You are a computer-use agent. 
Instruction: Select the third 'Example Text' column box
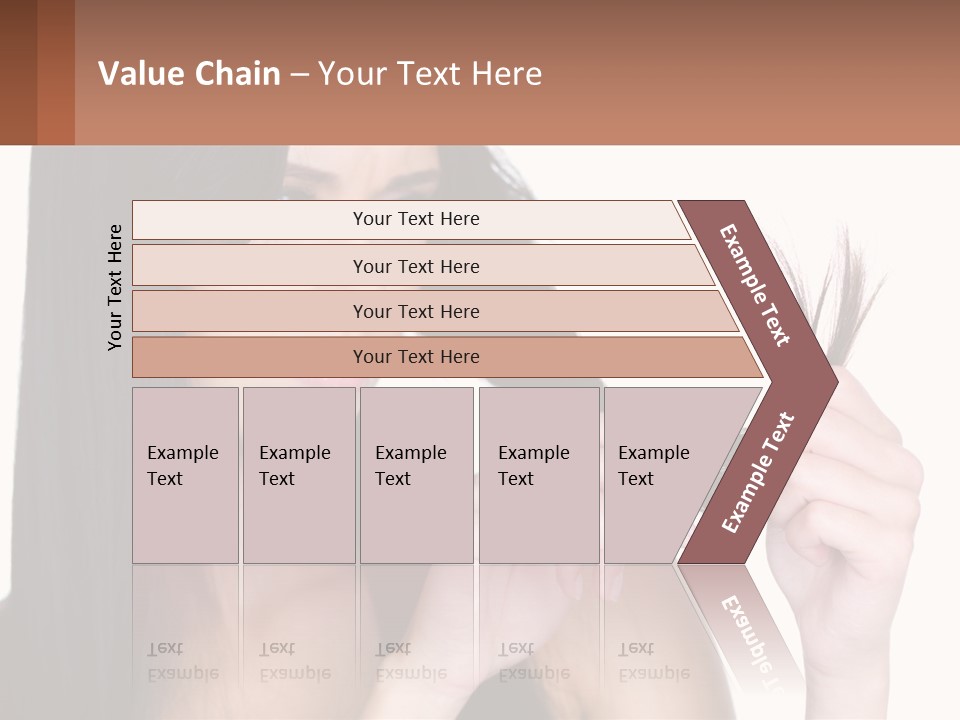pyautogui.click(x=417, y=475)
